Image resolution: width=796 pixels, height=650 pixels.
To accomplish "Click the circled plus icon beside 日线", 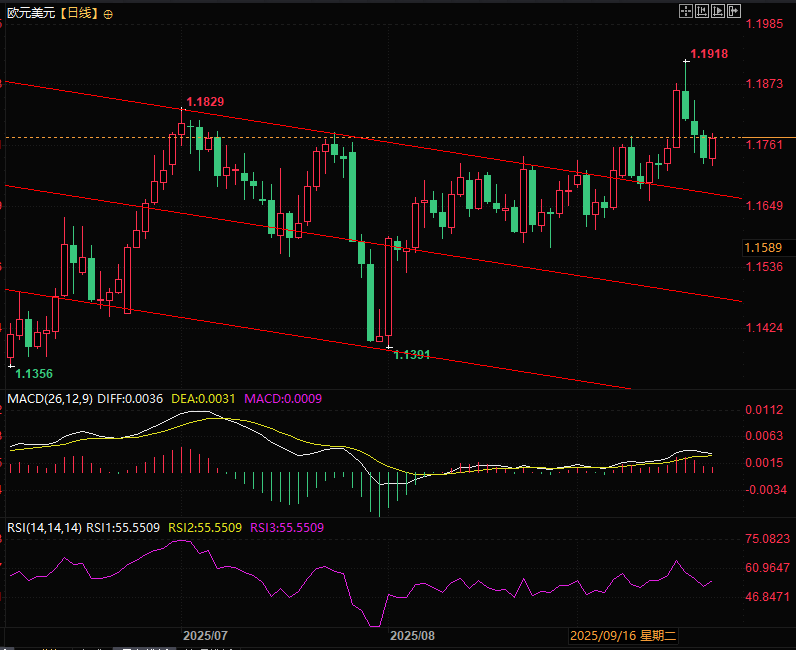I will point(108,14).
